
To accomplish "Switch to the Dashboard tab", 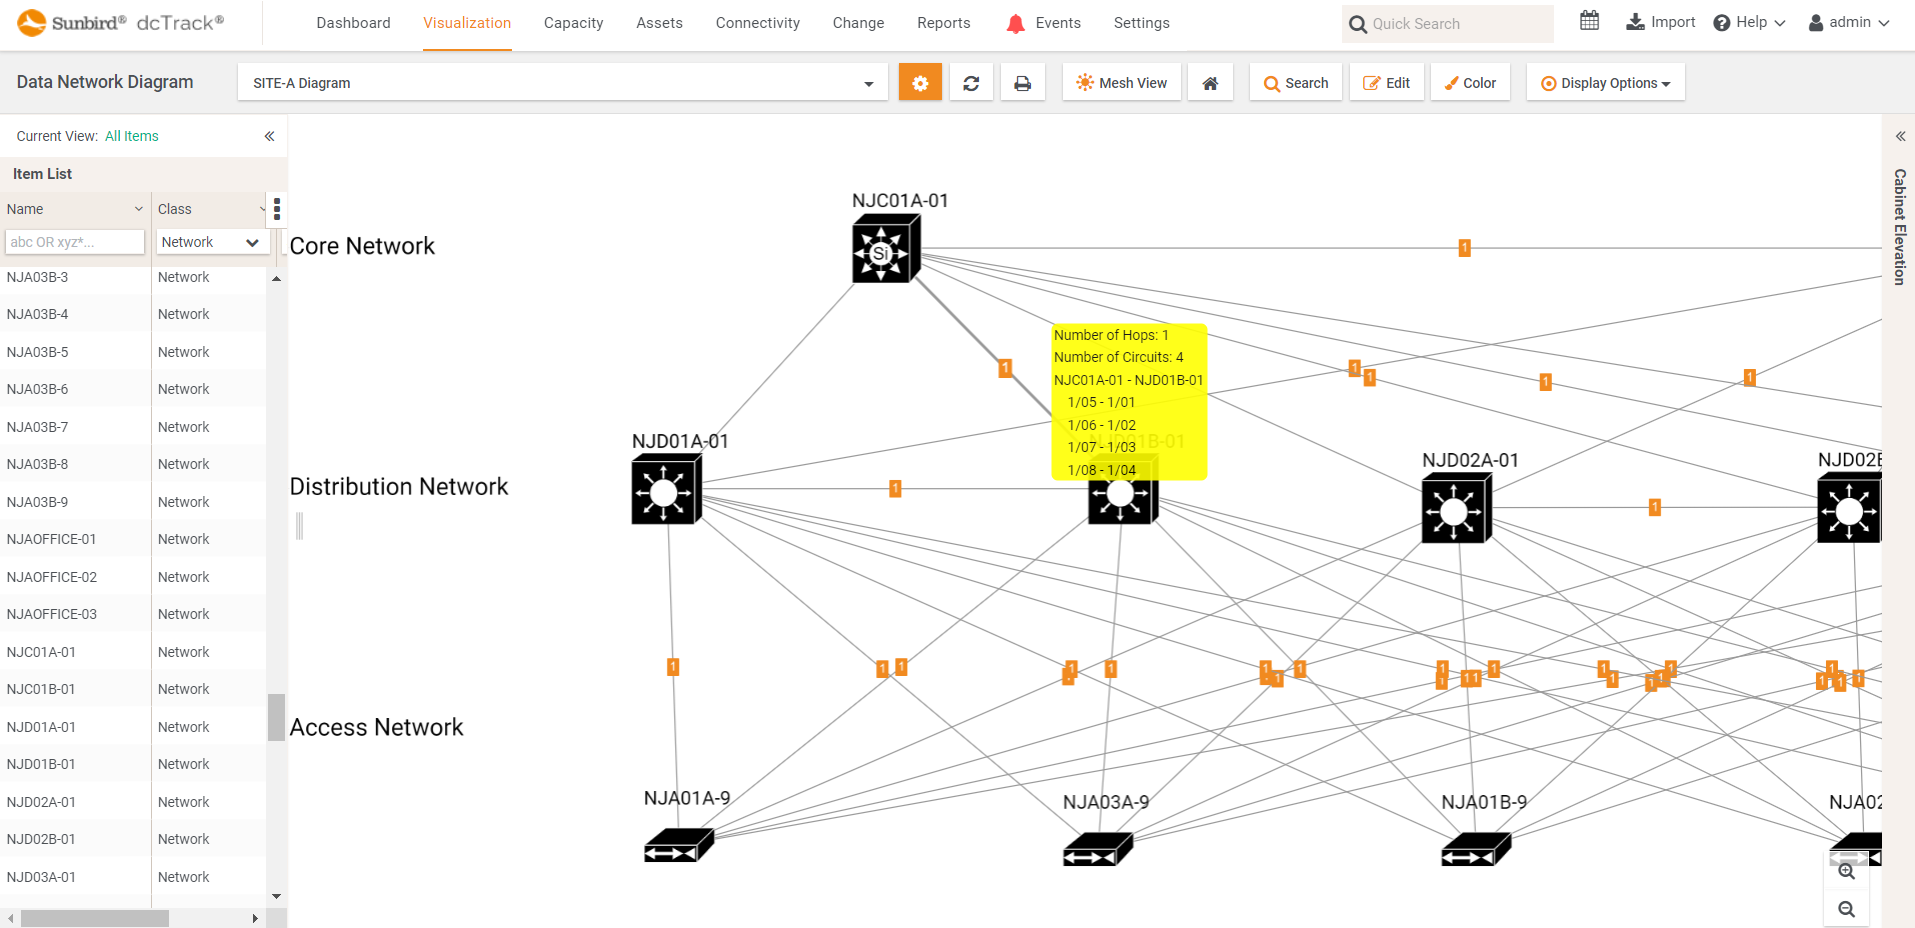I will (352, 22).
